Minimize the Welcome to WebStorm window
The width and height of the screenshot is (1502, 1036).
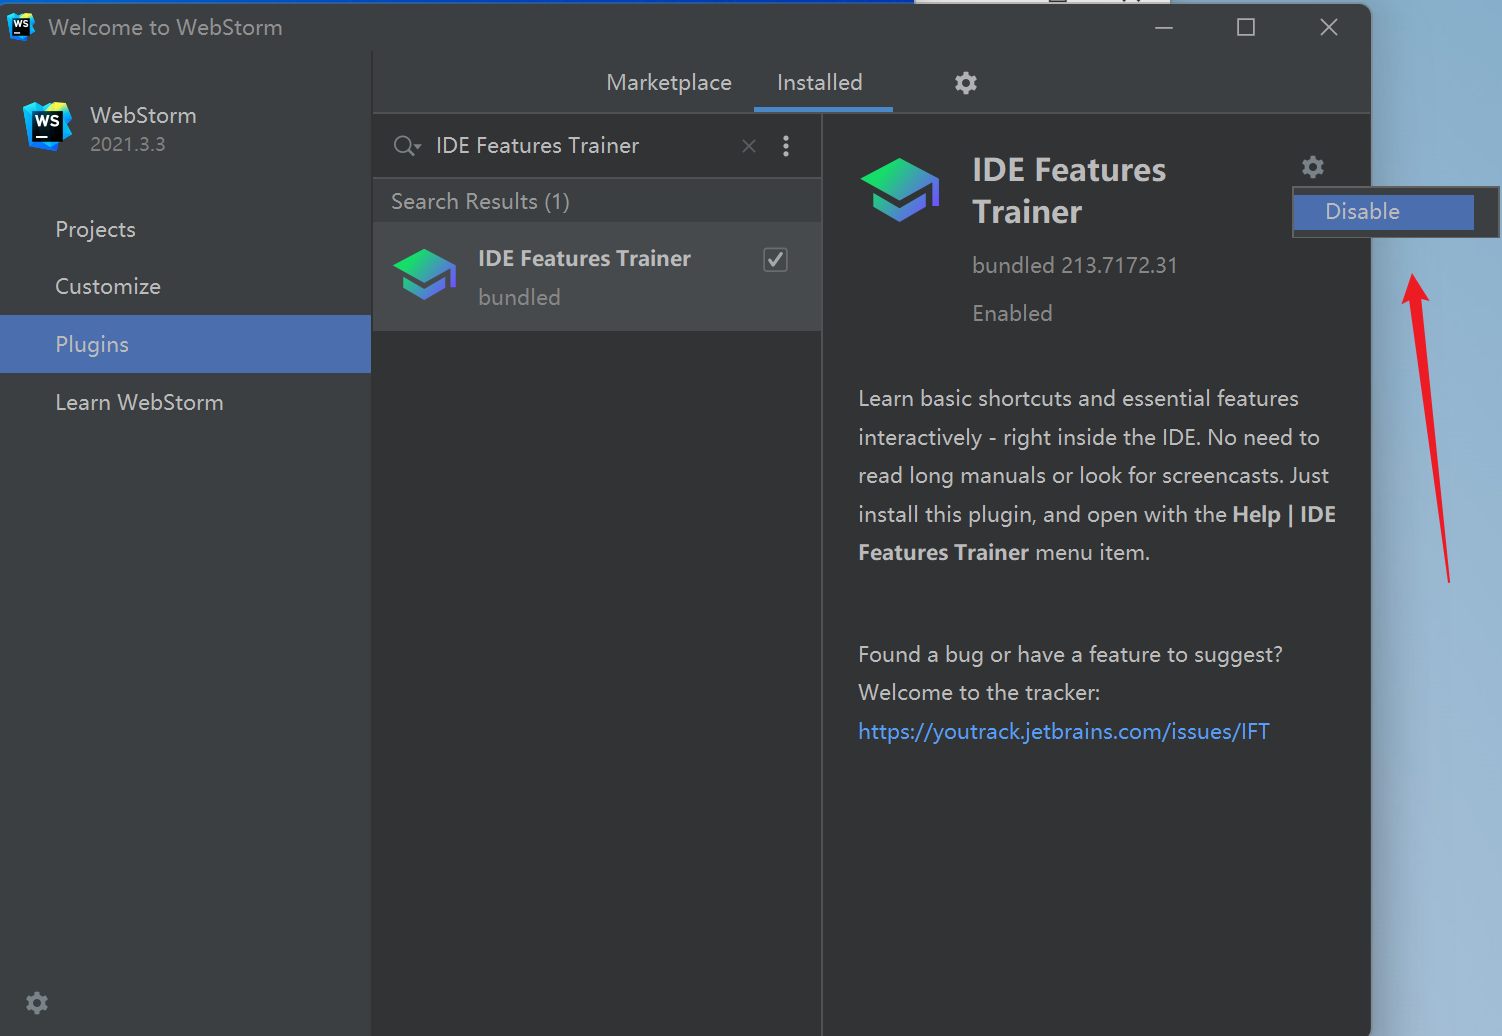pos(1164,27)
